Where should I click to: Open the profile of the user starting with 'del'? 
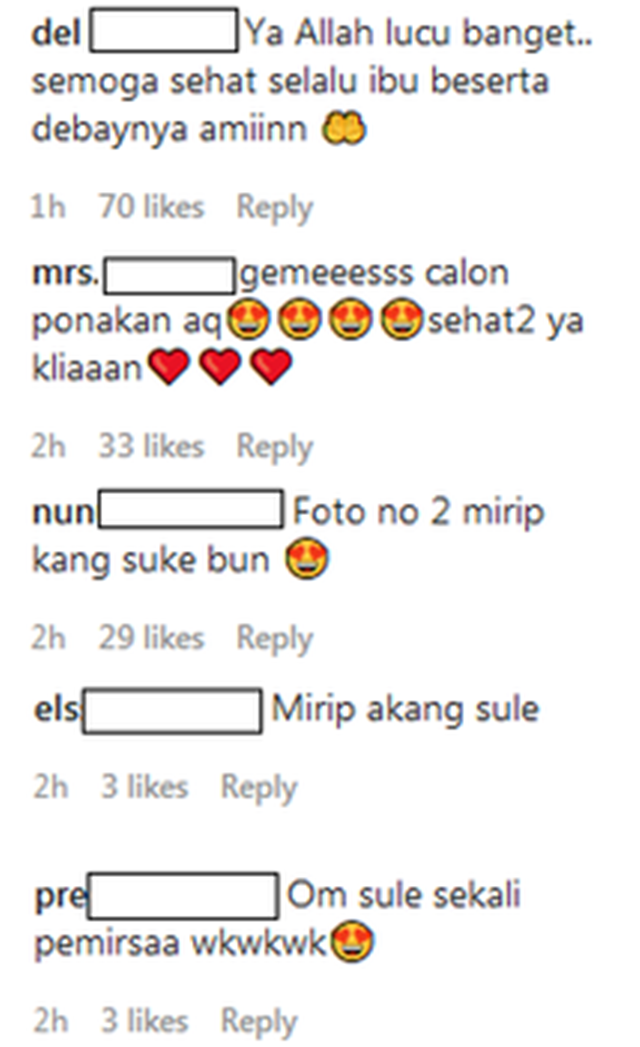[134, 31]
